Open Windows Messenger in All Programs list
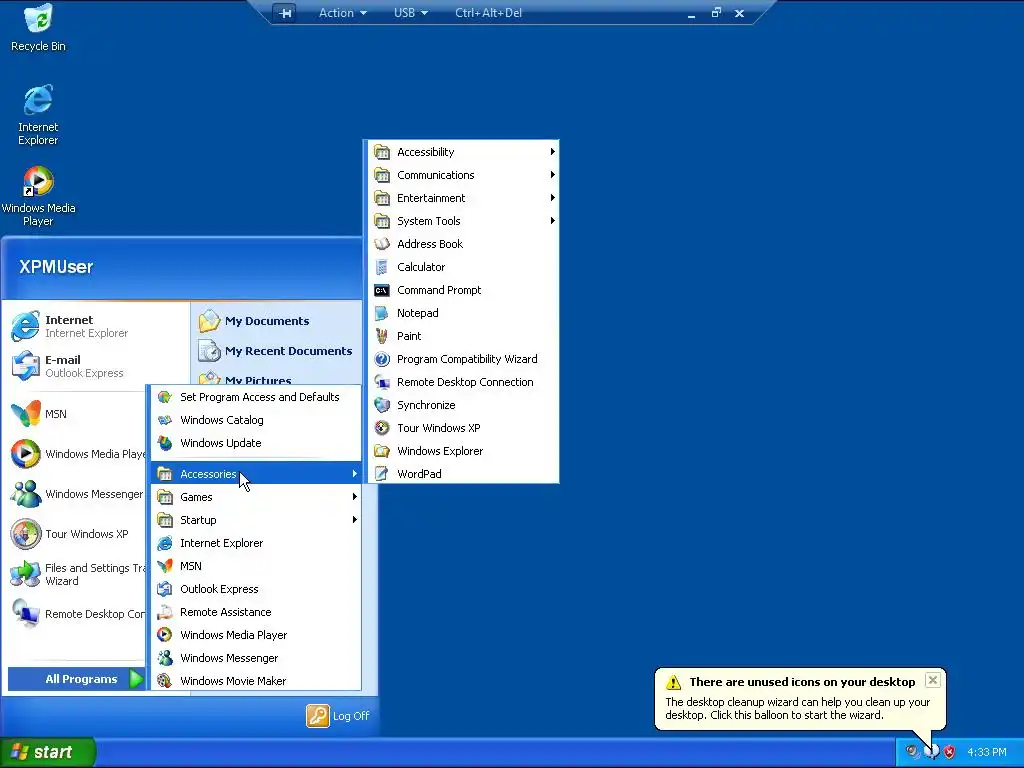 point(256,658)
